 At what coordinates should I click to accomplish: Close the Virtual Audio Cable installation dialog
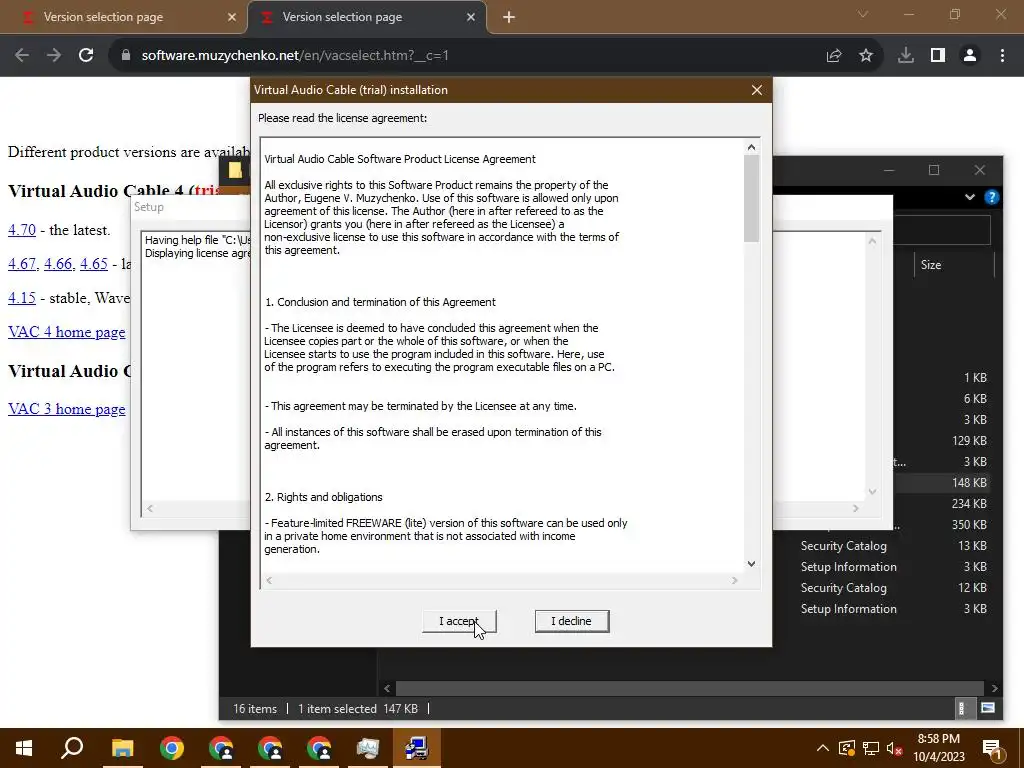click(x=756, y=90)
